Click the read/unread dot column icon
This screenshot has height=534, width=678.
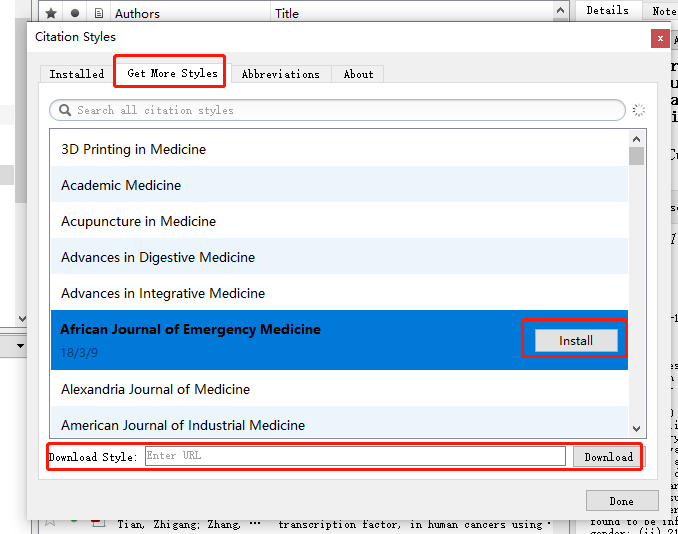pos(75,13)
